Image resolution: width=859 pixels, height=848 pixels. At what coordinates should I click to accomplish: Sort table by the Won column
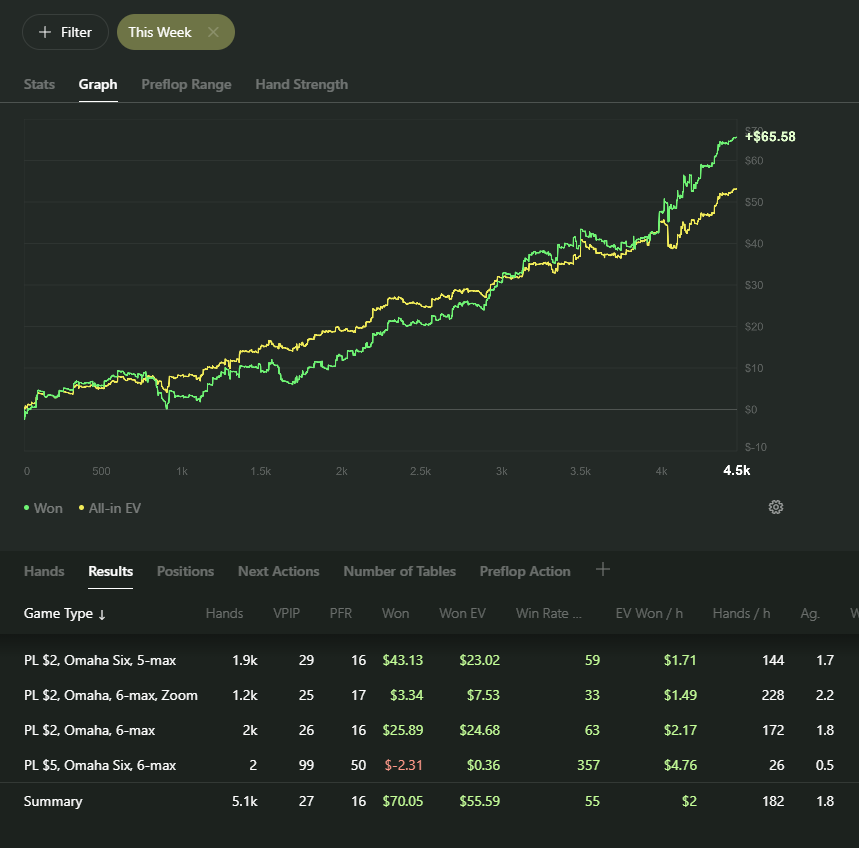point(395,614)
